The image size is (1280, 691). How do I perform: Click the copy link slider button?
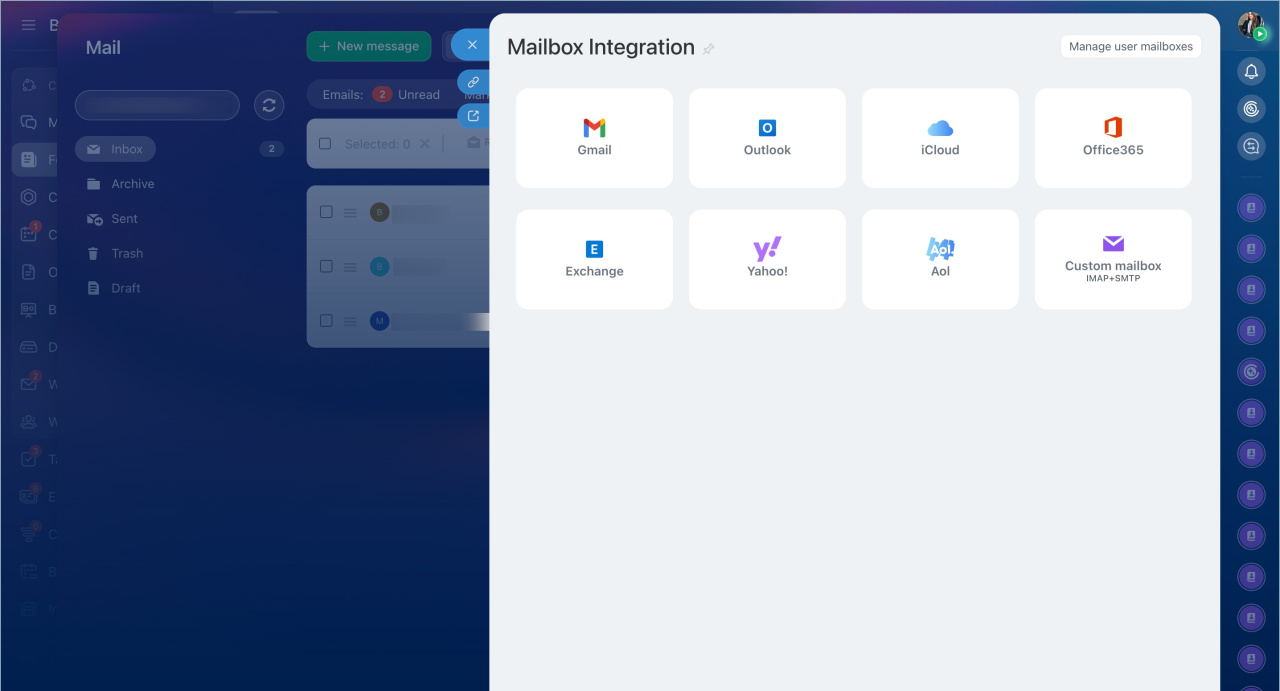(473, 82)
